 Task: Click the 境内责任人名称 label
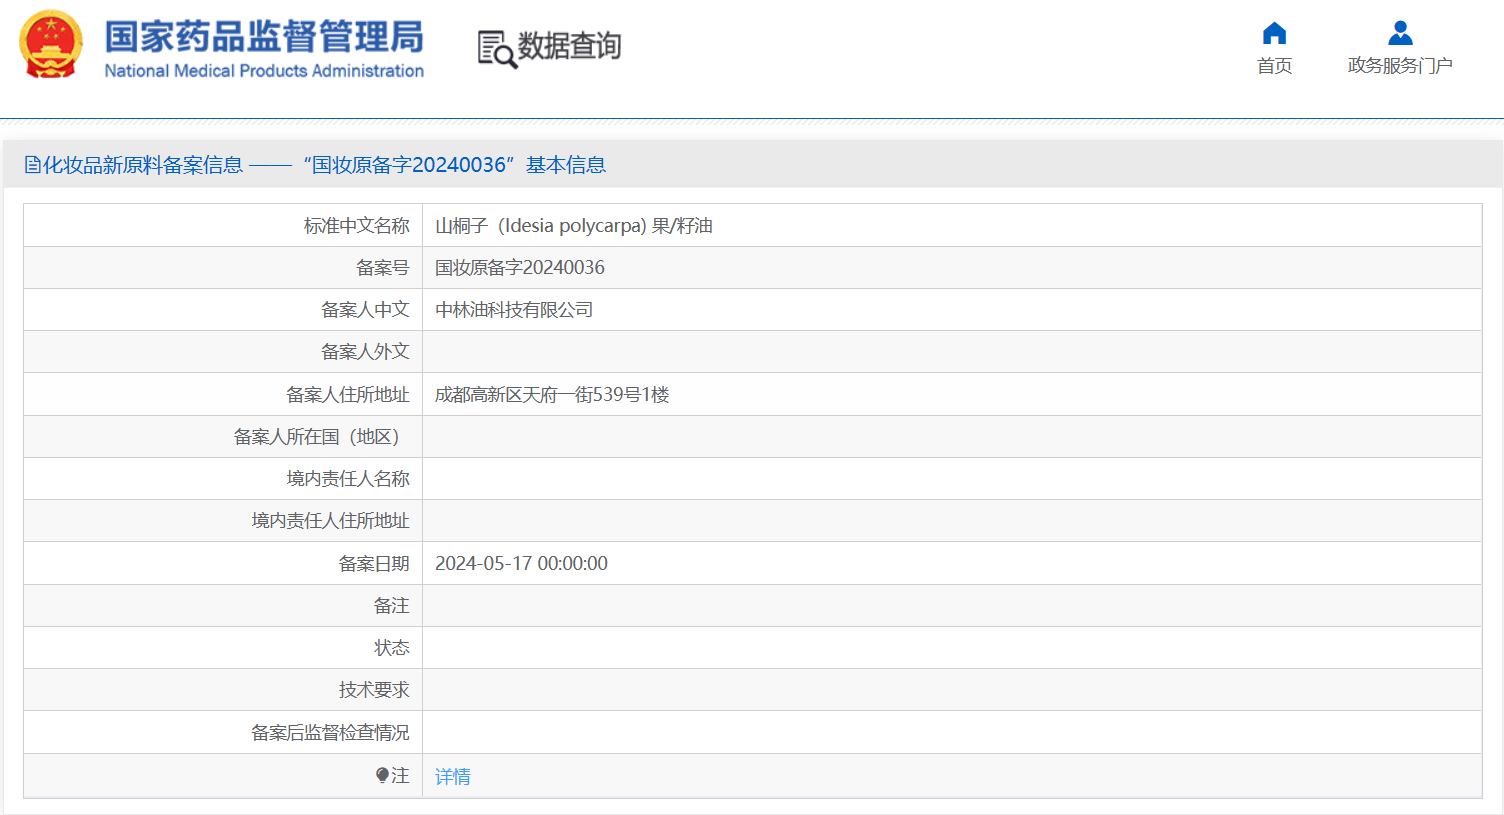pyautogui.click(x=348, y=479)
